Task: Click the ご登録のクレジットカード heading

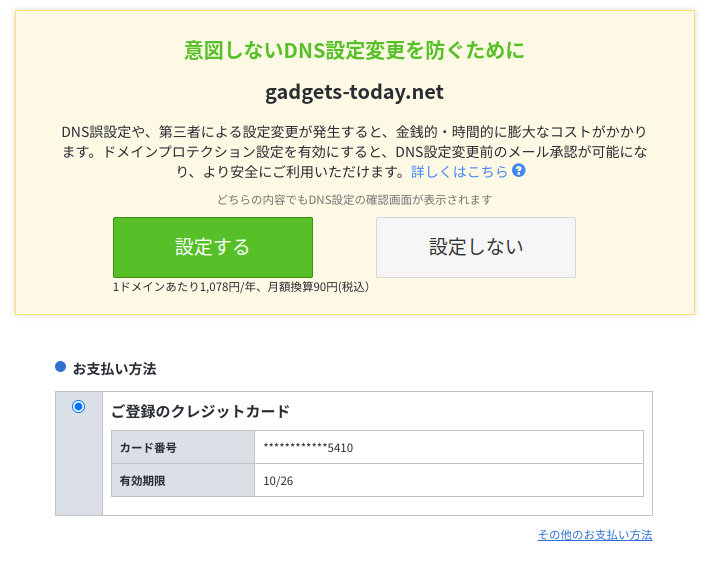Action: [x=200, y=411]
